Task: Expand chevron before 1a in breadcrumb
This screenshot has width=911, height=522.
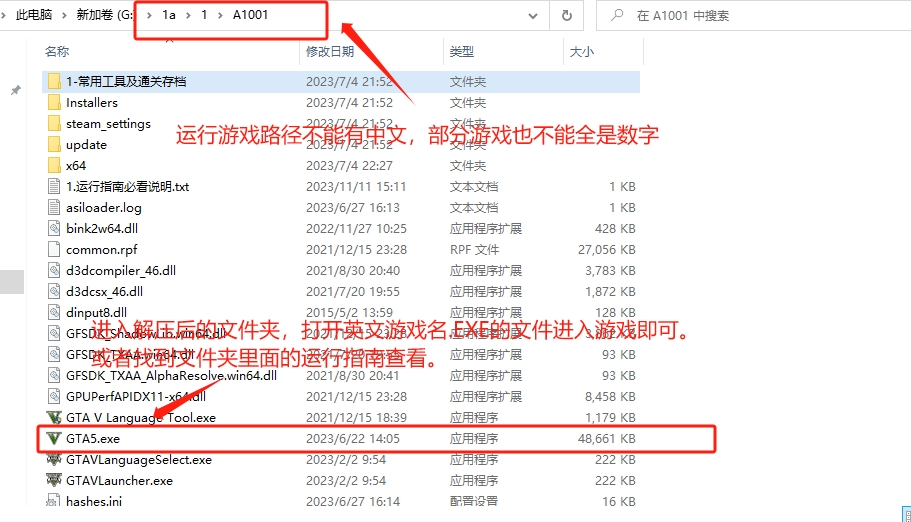Action: tap(149, 15)
